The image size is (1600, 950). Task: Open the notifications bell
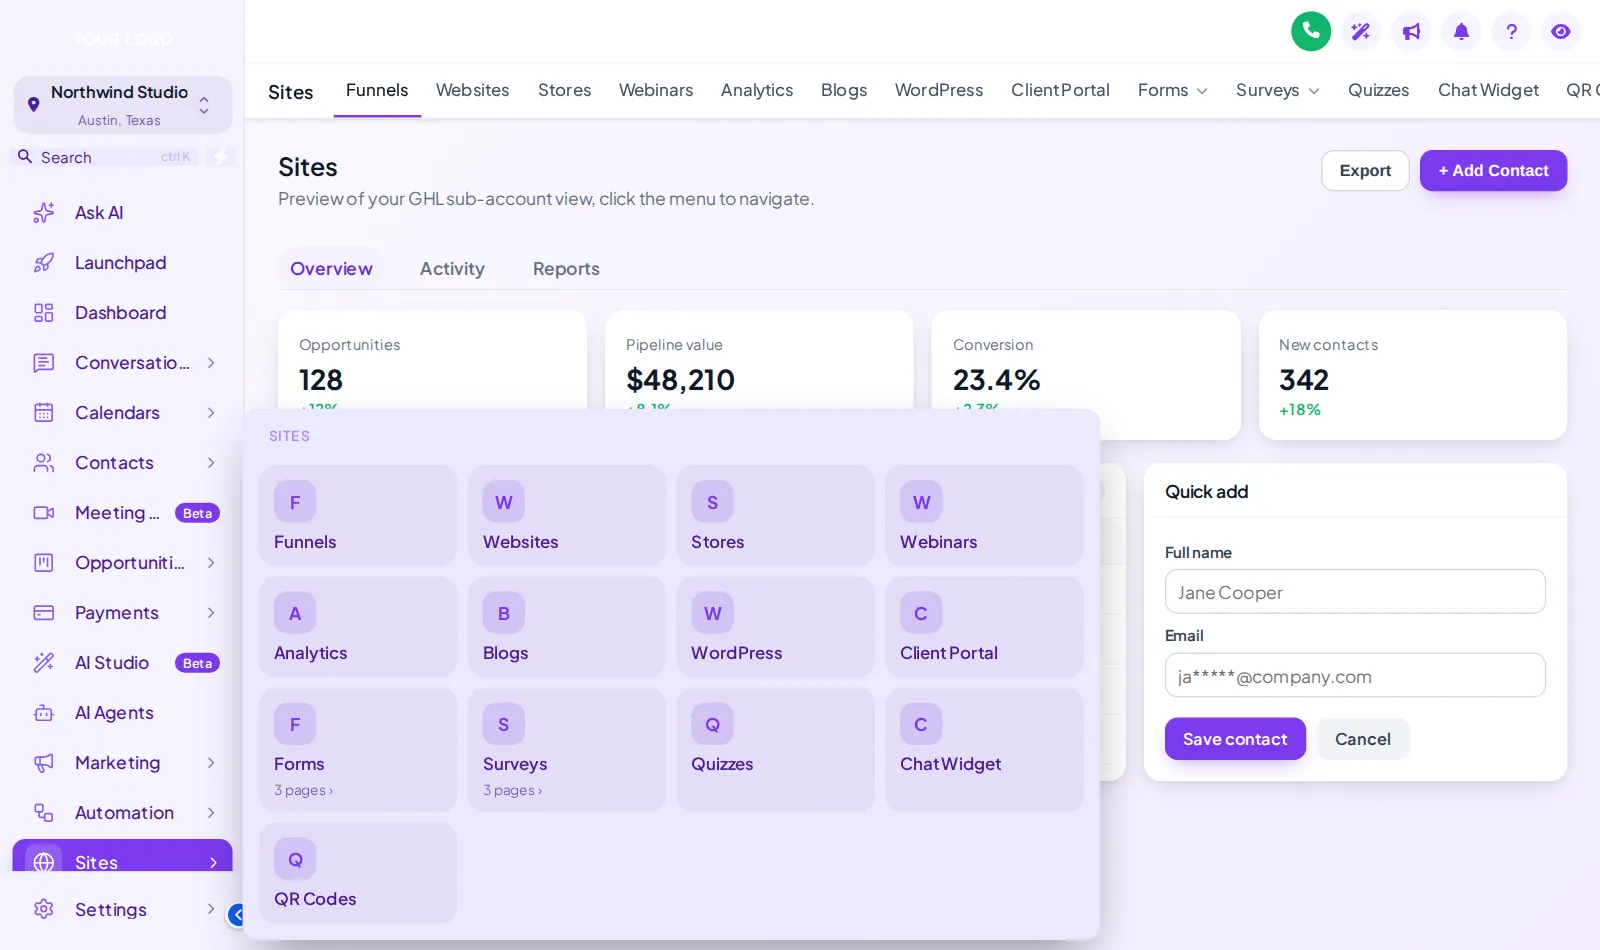tap(1461, 31)
